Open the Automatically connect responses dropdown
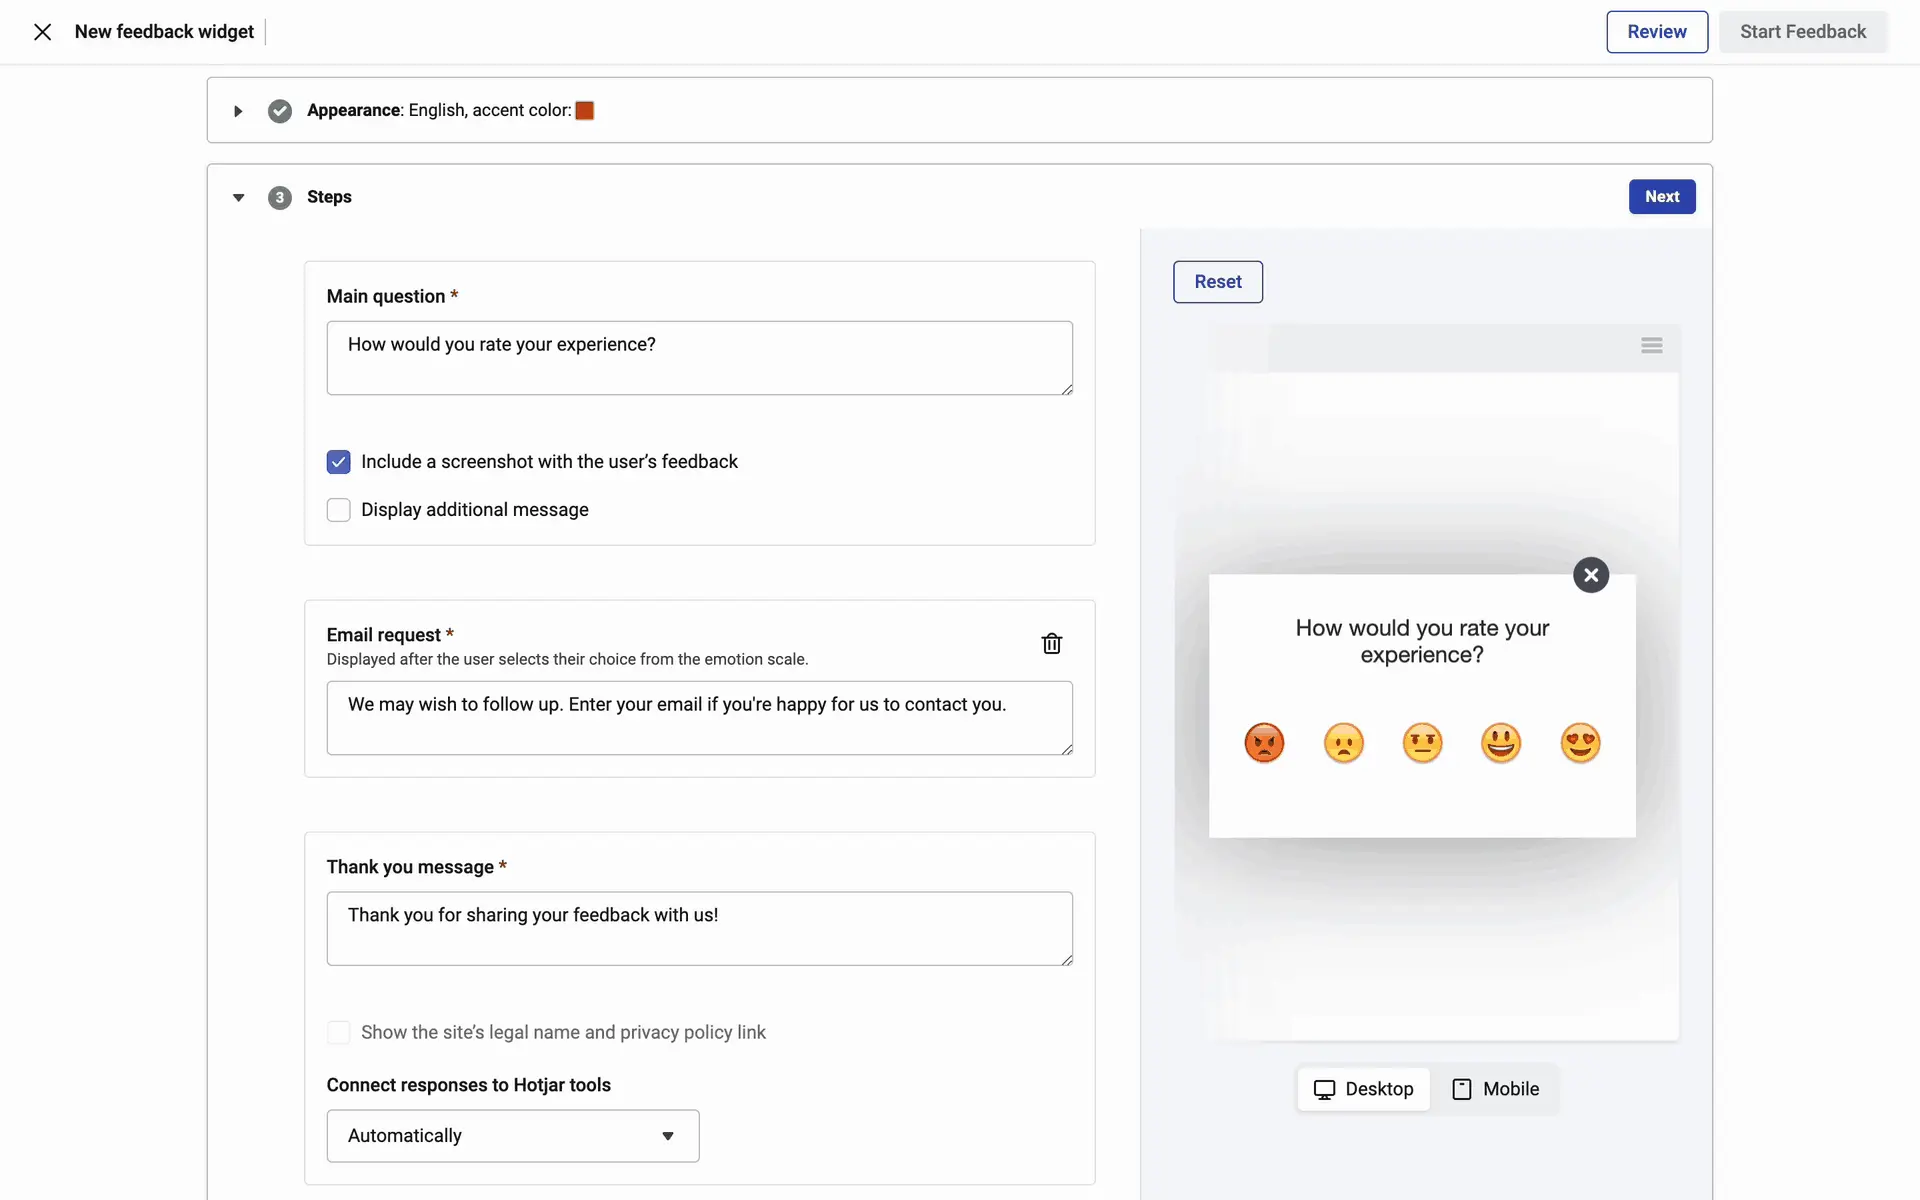The width and height of the screenshot is (1920, 1200). tap(512, 1136)
